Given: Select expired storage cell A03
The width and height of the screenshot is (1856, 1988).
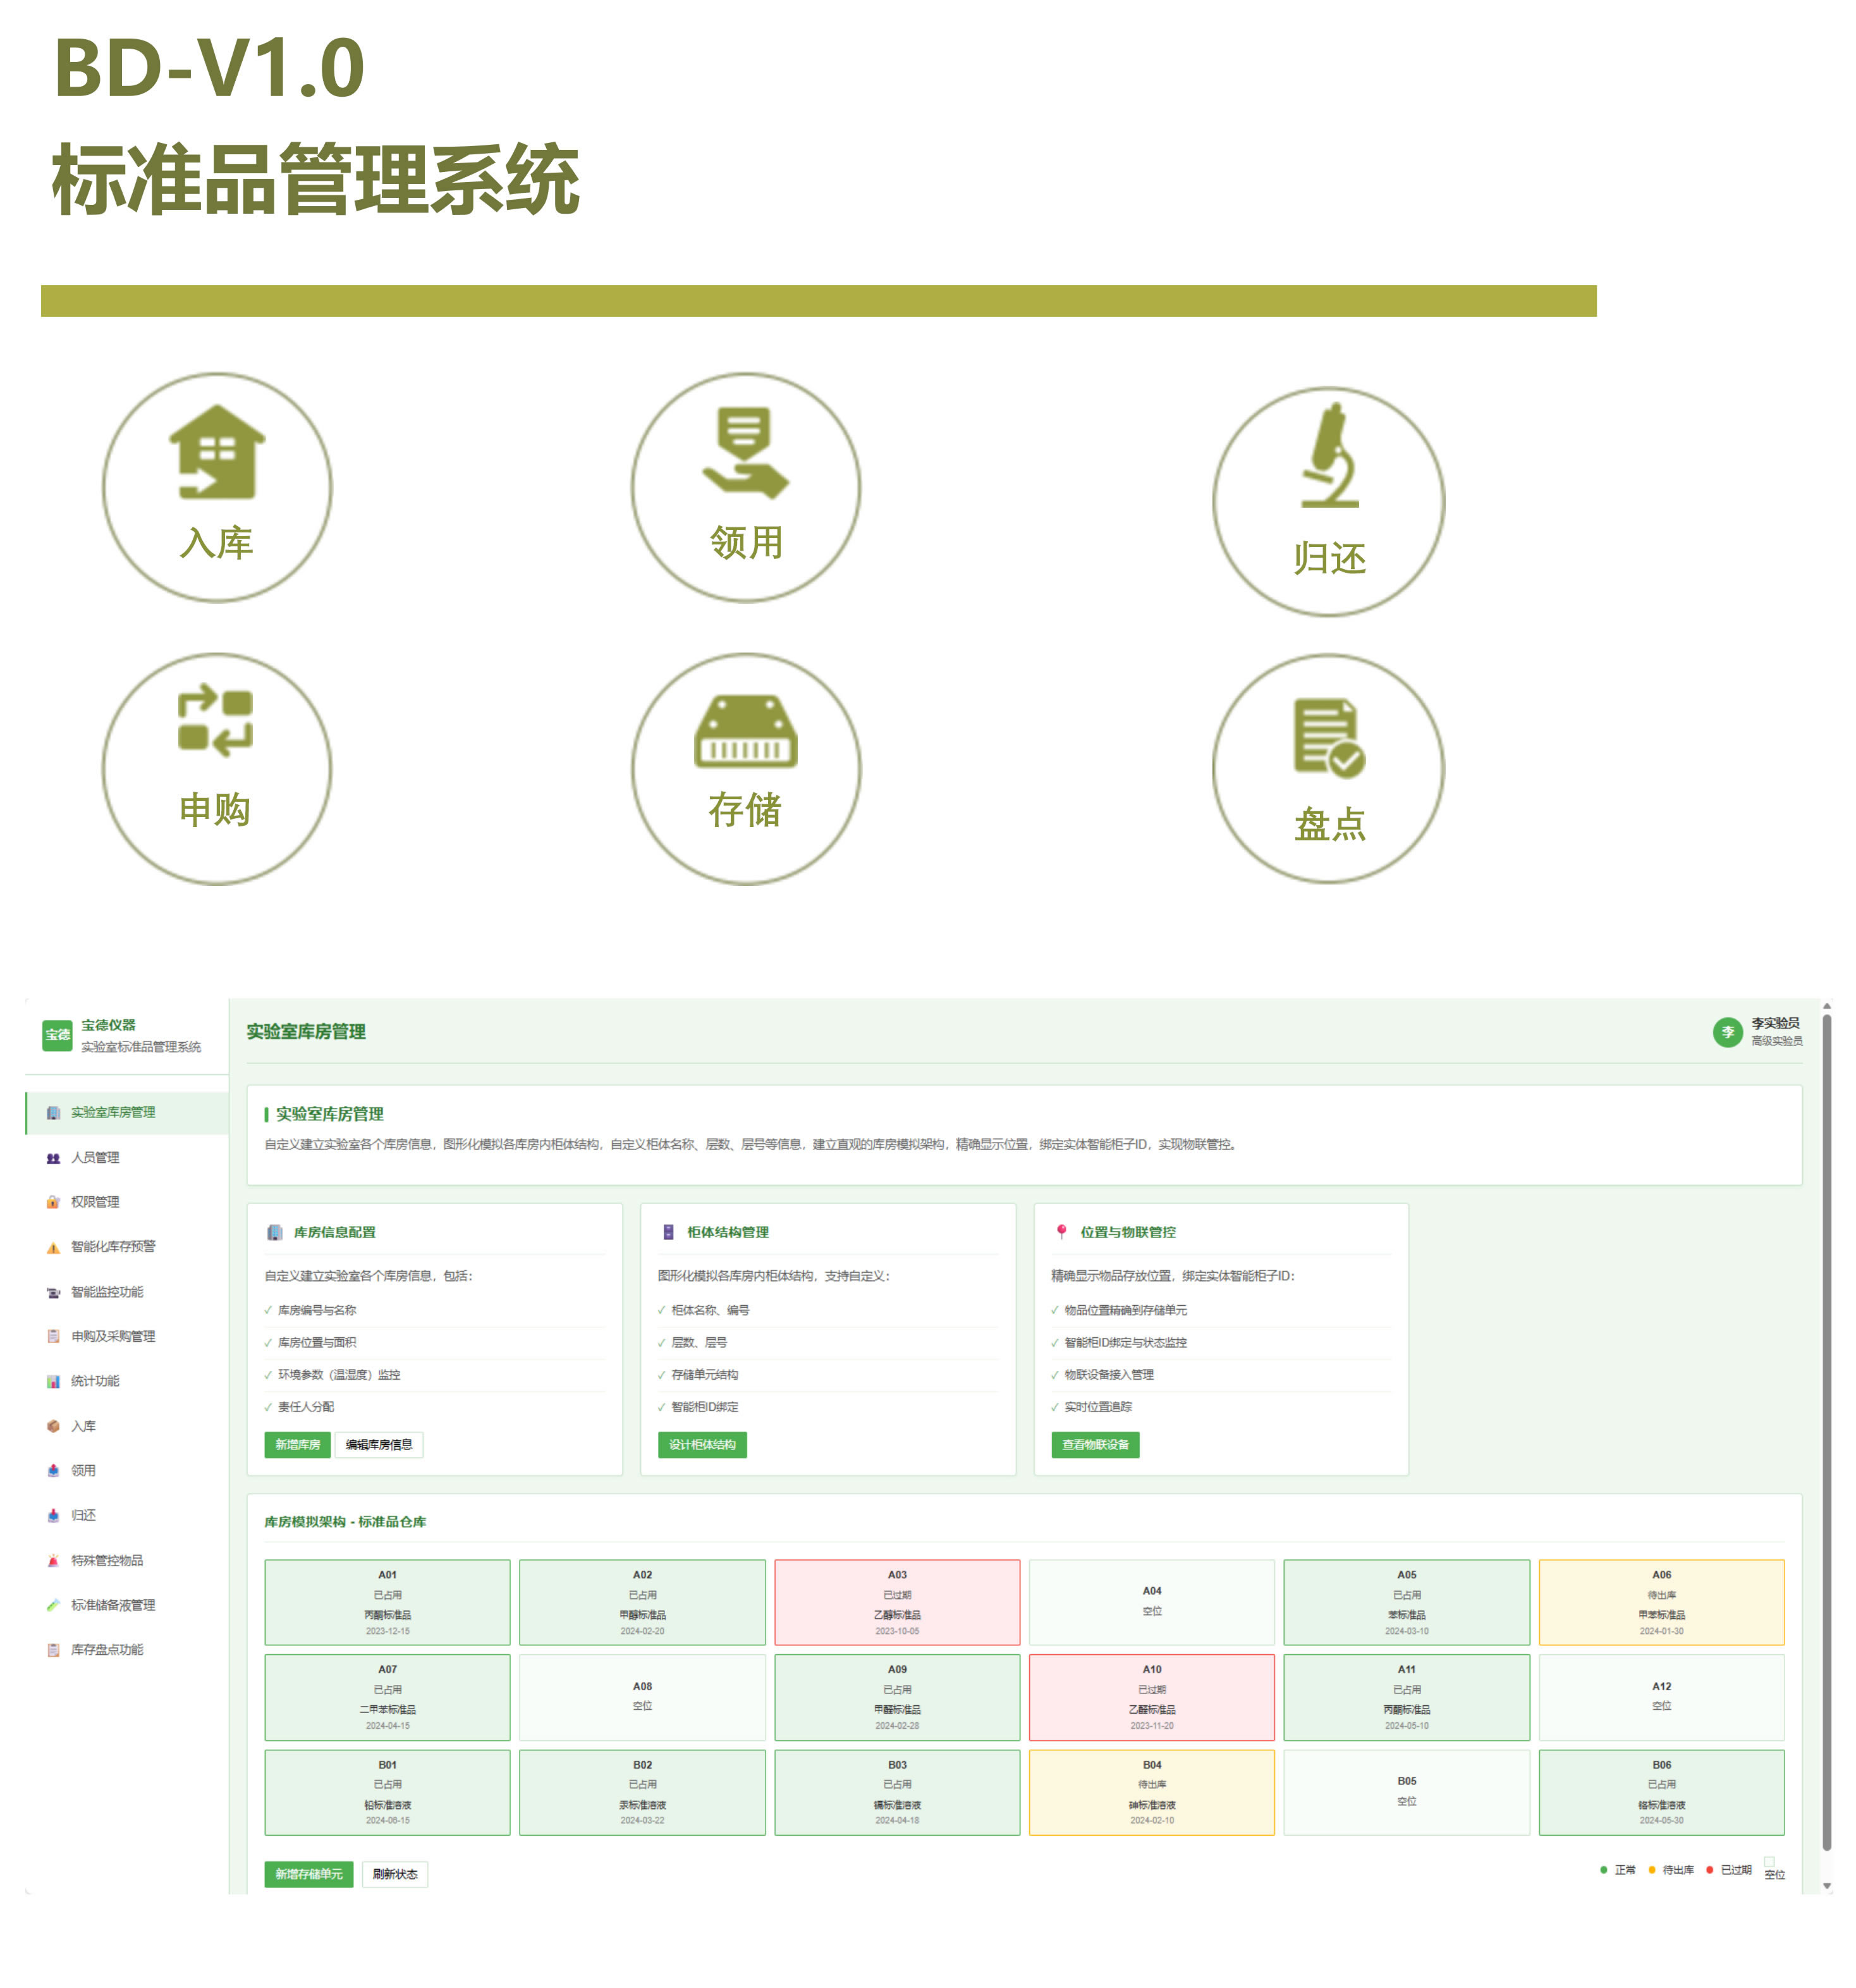Looking at the screenshot, I should coord(897,1602).
